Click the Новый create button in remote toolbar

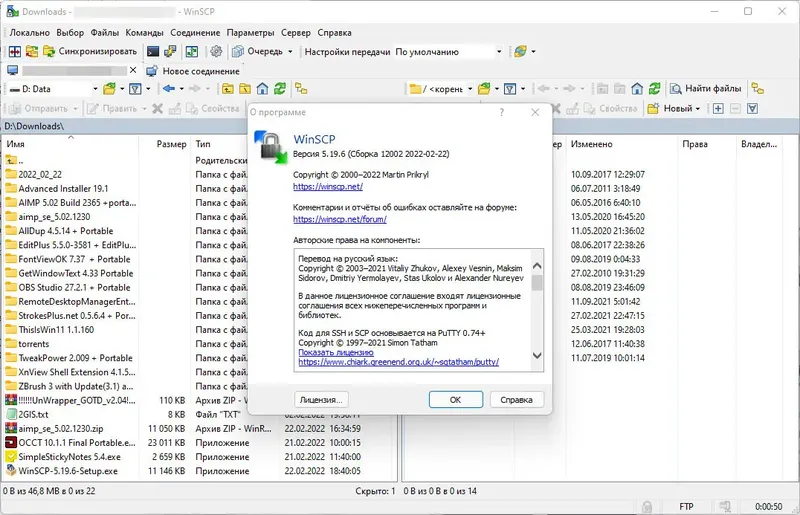[x=670, y=108]
